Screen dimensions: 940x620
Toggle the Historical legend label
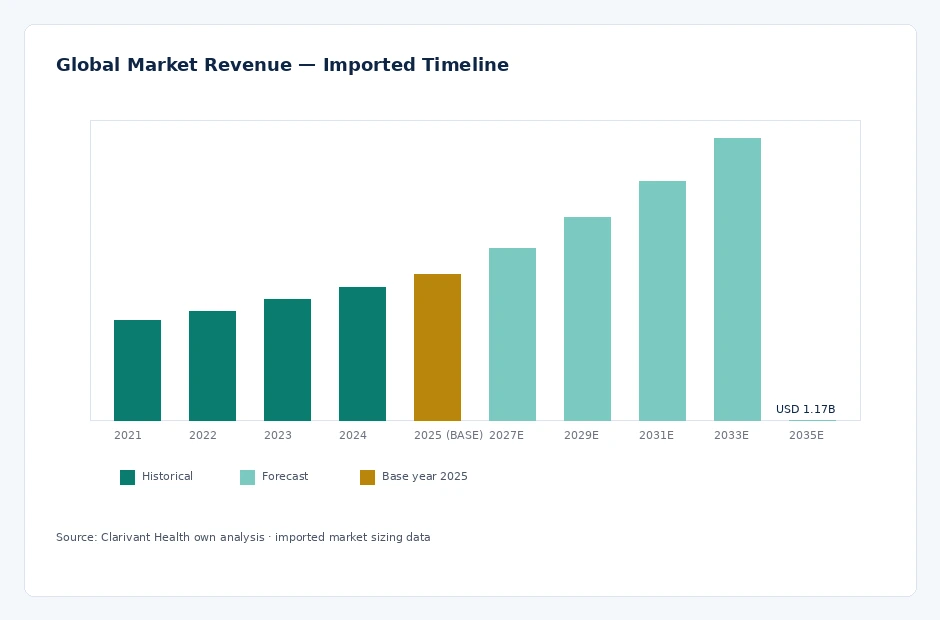pyautogui.click(x=167, y=476)
